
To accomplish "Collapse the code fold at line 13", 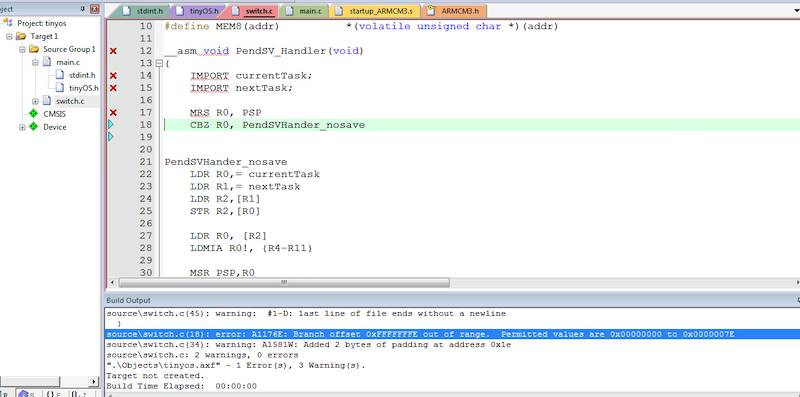I will 159,63.
